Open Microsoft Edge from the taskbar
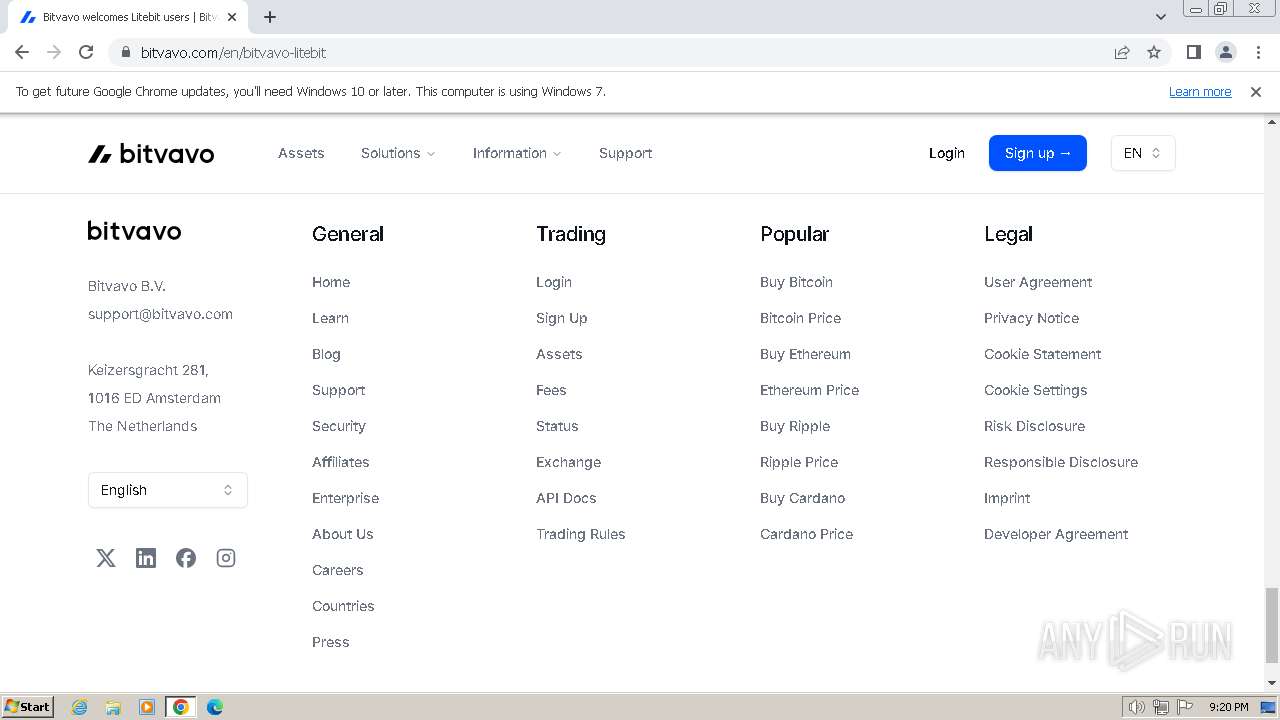 point(214,707)
